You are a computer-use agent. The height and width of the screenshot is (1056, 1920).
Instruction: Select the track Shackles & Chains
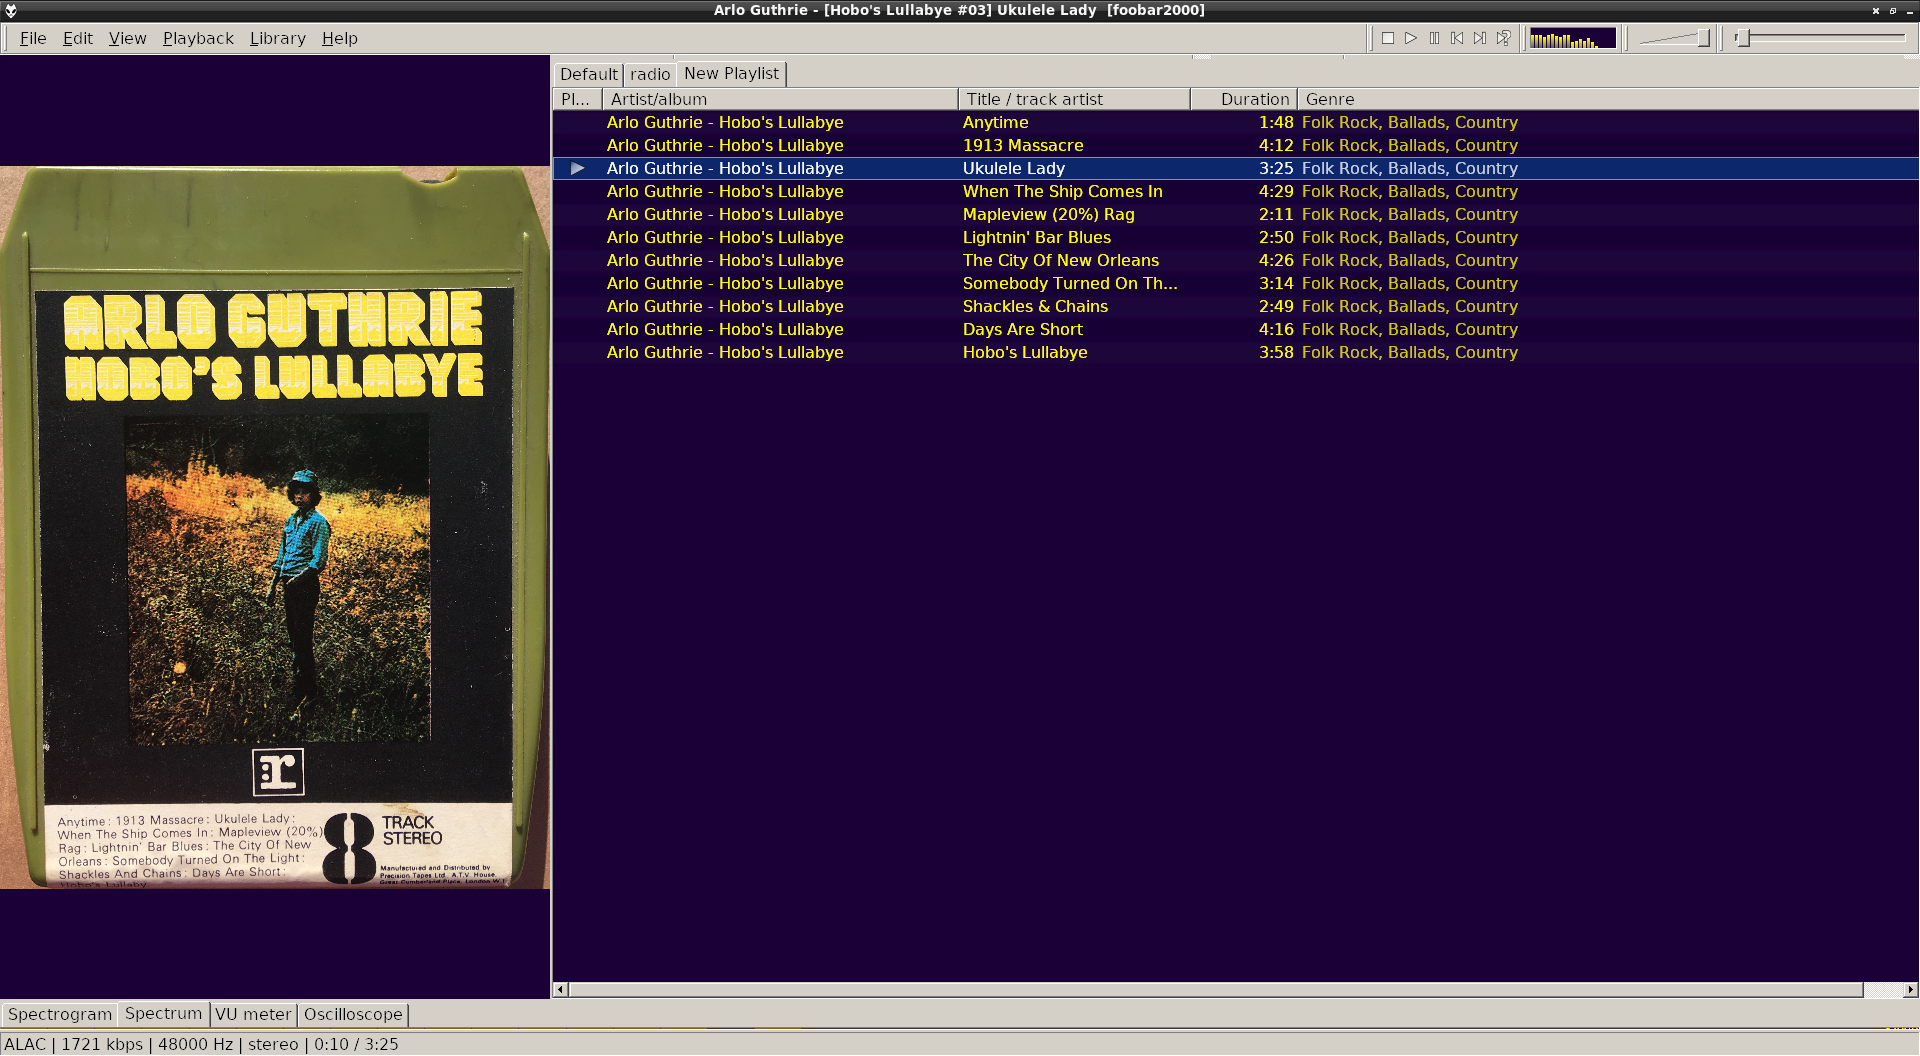pos(1035,307)
